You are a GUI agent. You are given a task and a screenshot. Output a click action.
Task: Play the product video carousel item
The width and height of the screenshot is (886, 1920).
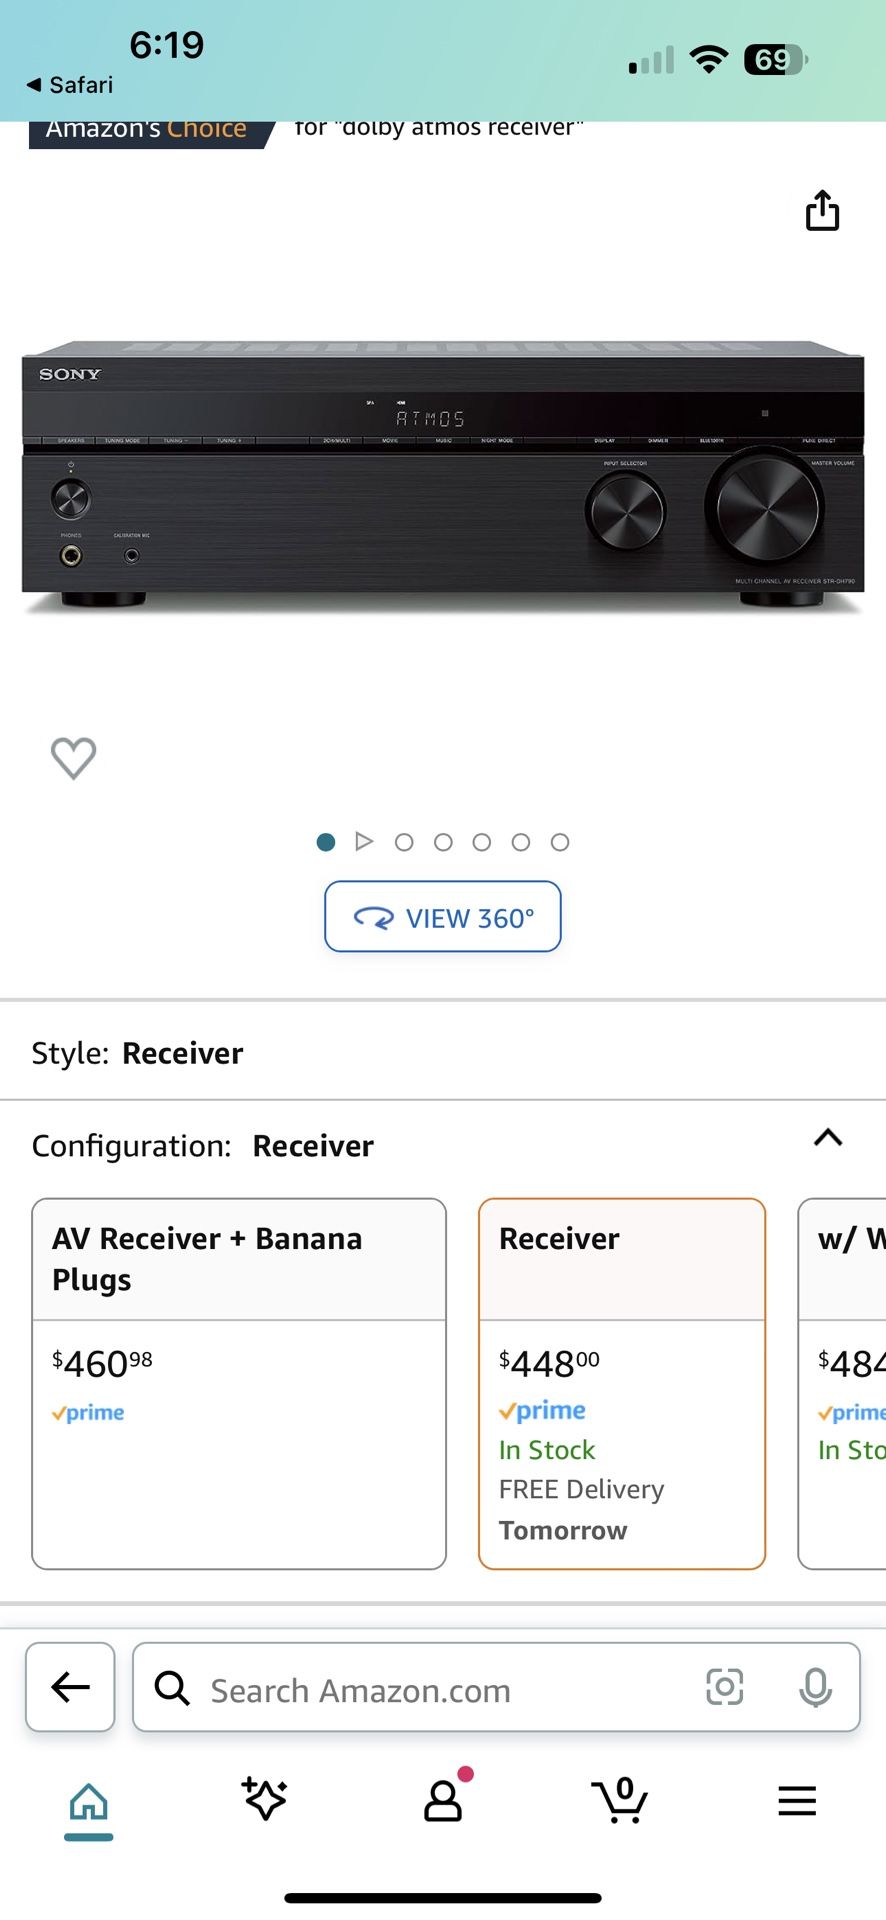tap(365, 841)
